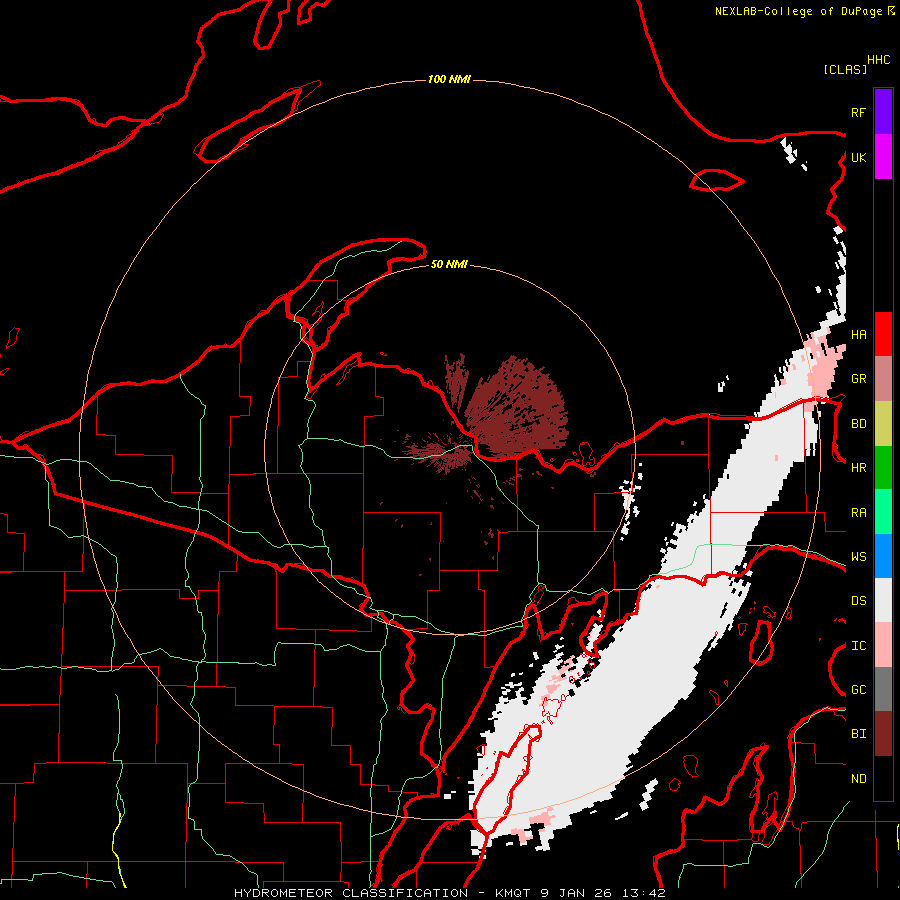This screenshot has width=900, height=900.
Task: Click the 9 JAN 26 date text
Action: [x=576, y=893]
